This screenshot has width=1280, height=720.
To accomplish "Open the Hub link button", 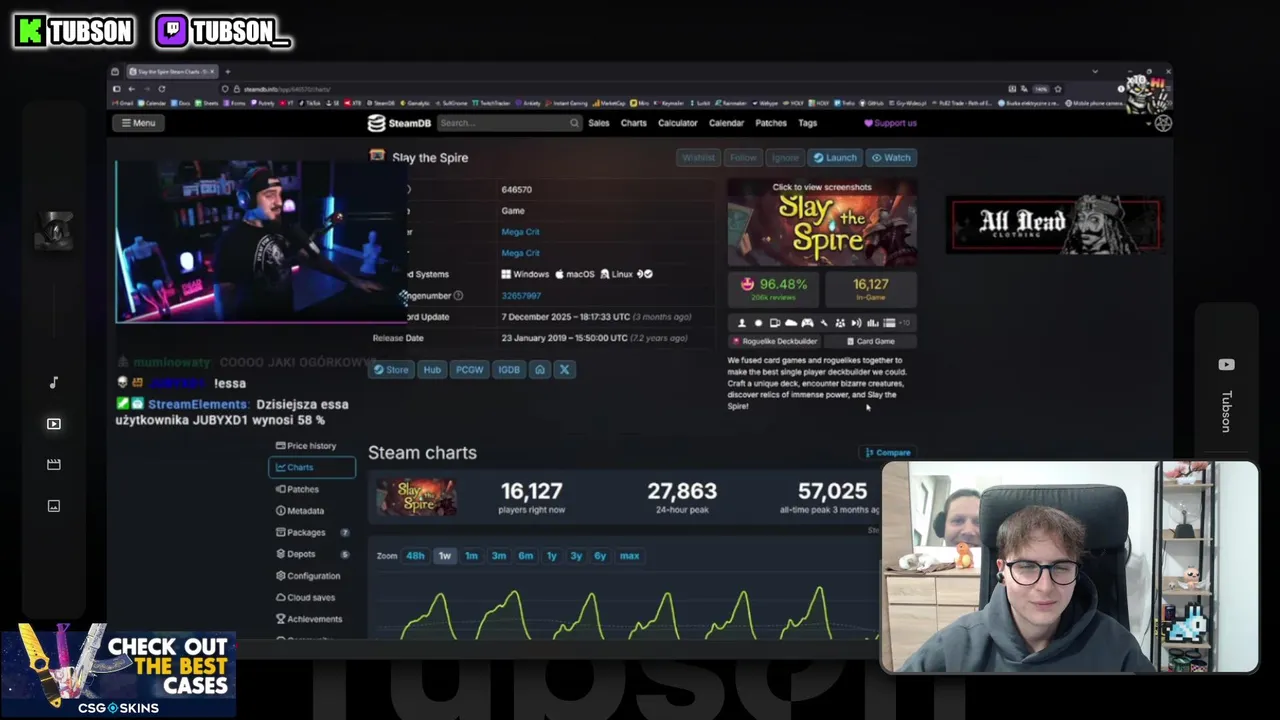I will click(432, 369).
